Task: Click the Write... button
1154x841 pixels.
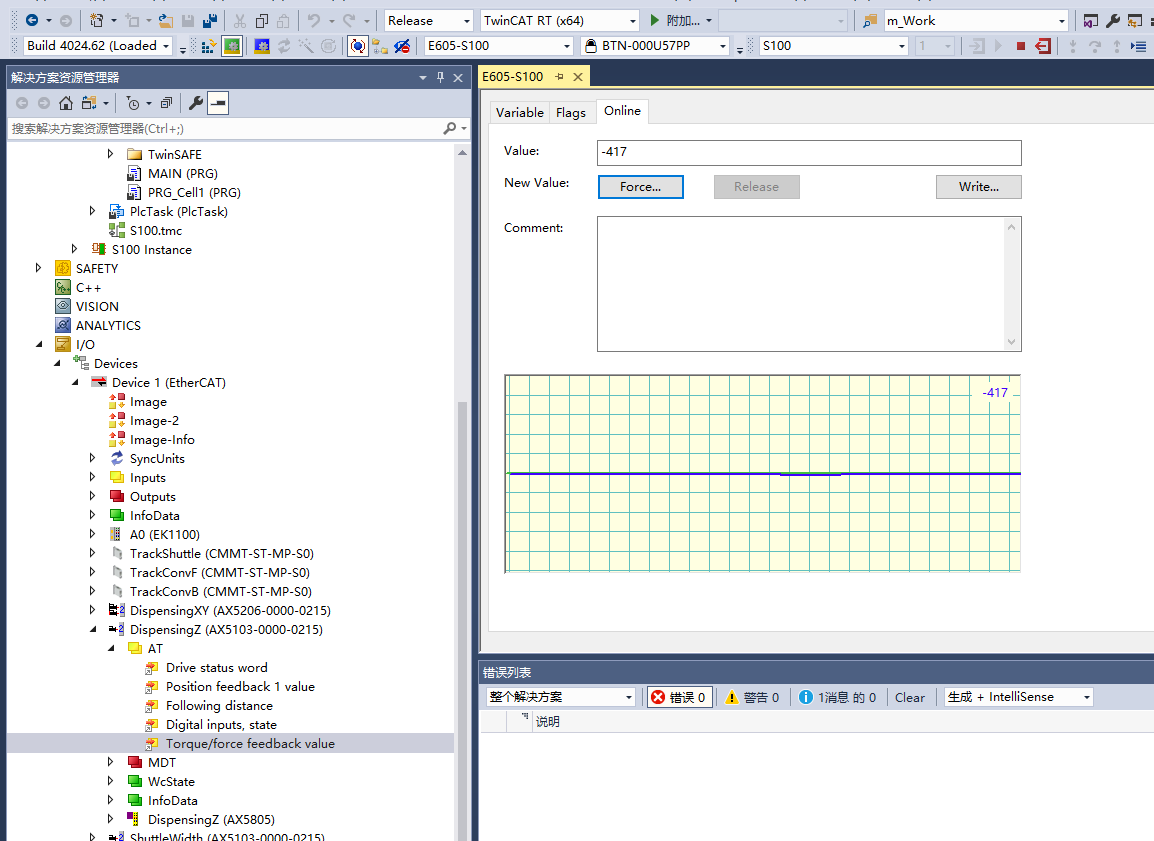Action: click(978, 187)
